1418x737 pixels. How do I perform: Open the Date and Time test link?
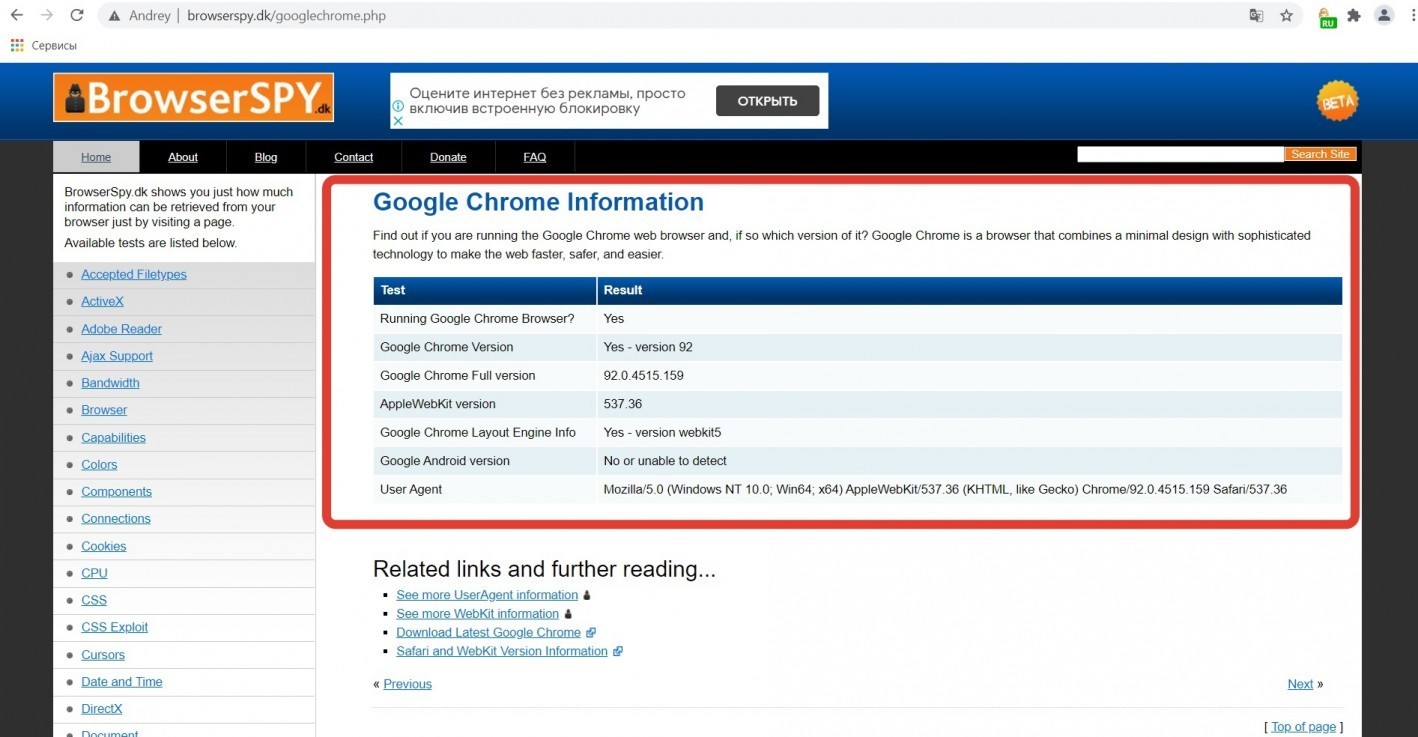[121, 682]
